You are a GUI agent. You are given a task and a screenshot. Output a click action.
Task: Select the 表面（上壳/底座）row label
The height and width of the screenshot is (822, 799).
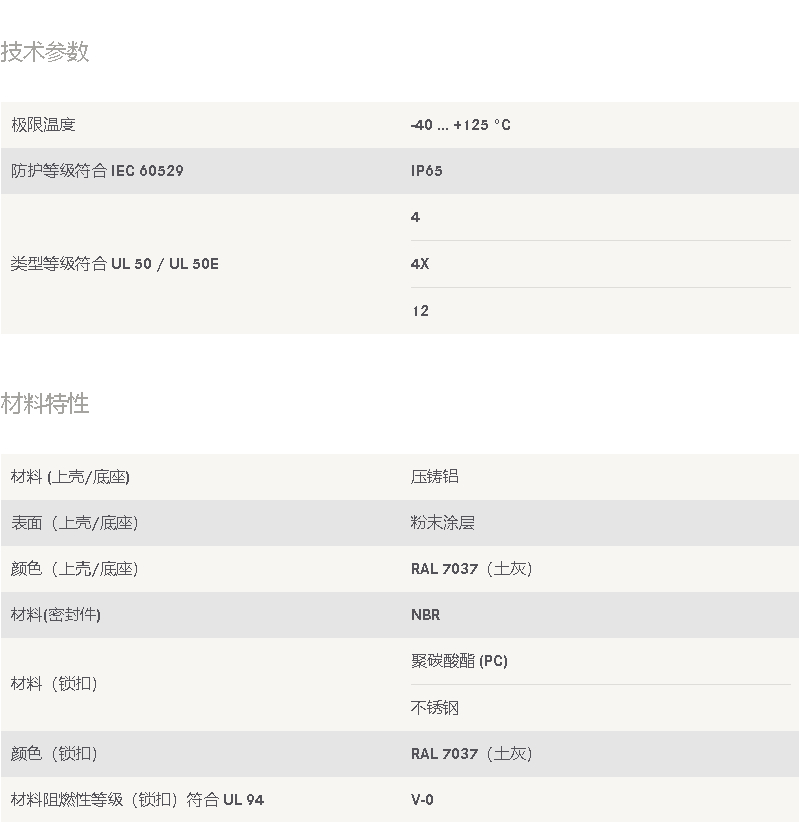click(x=74, y=523)
